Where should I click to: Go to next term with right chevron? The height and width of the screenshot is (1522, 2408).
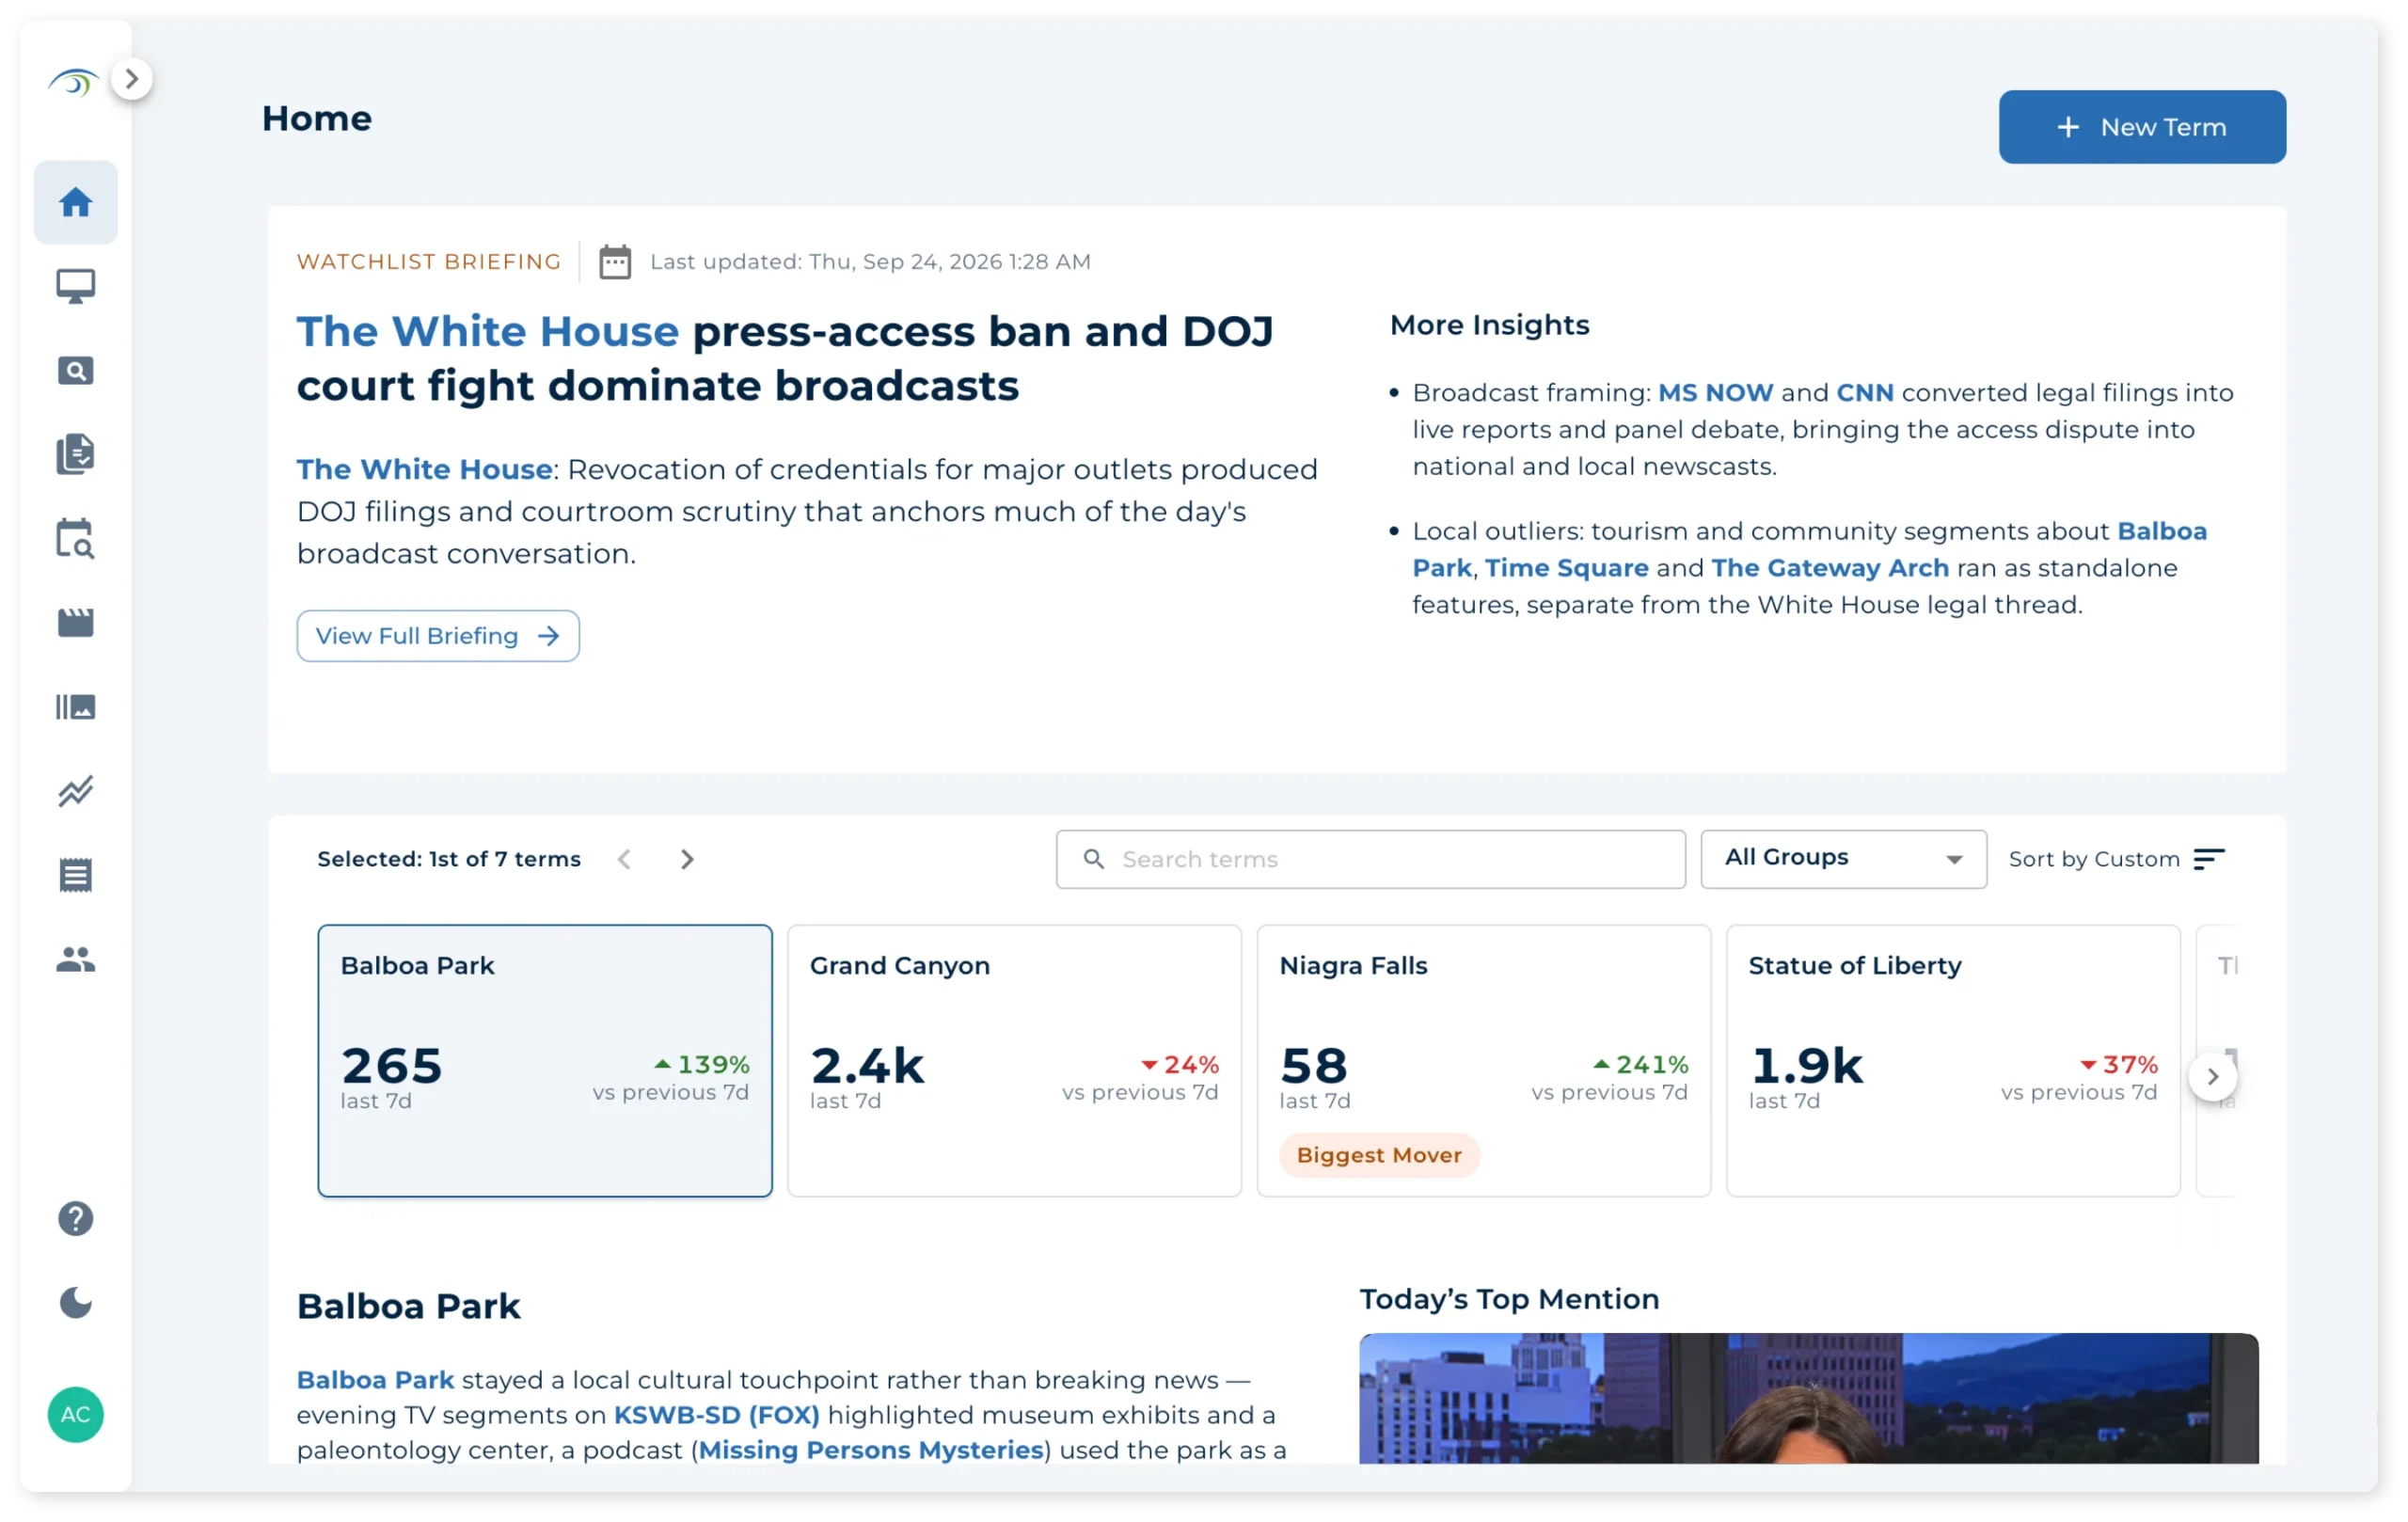click(x=687, y=859)
